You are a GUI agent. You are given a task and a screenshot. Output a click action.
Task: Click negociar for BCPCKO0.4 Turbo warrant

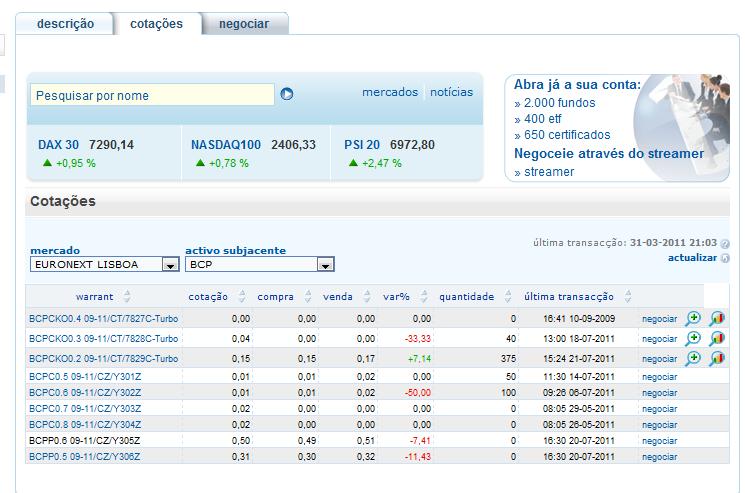pos(659,319)
